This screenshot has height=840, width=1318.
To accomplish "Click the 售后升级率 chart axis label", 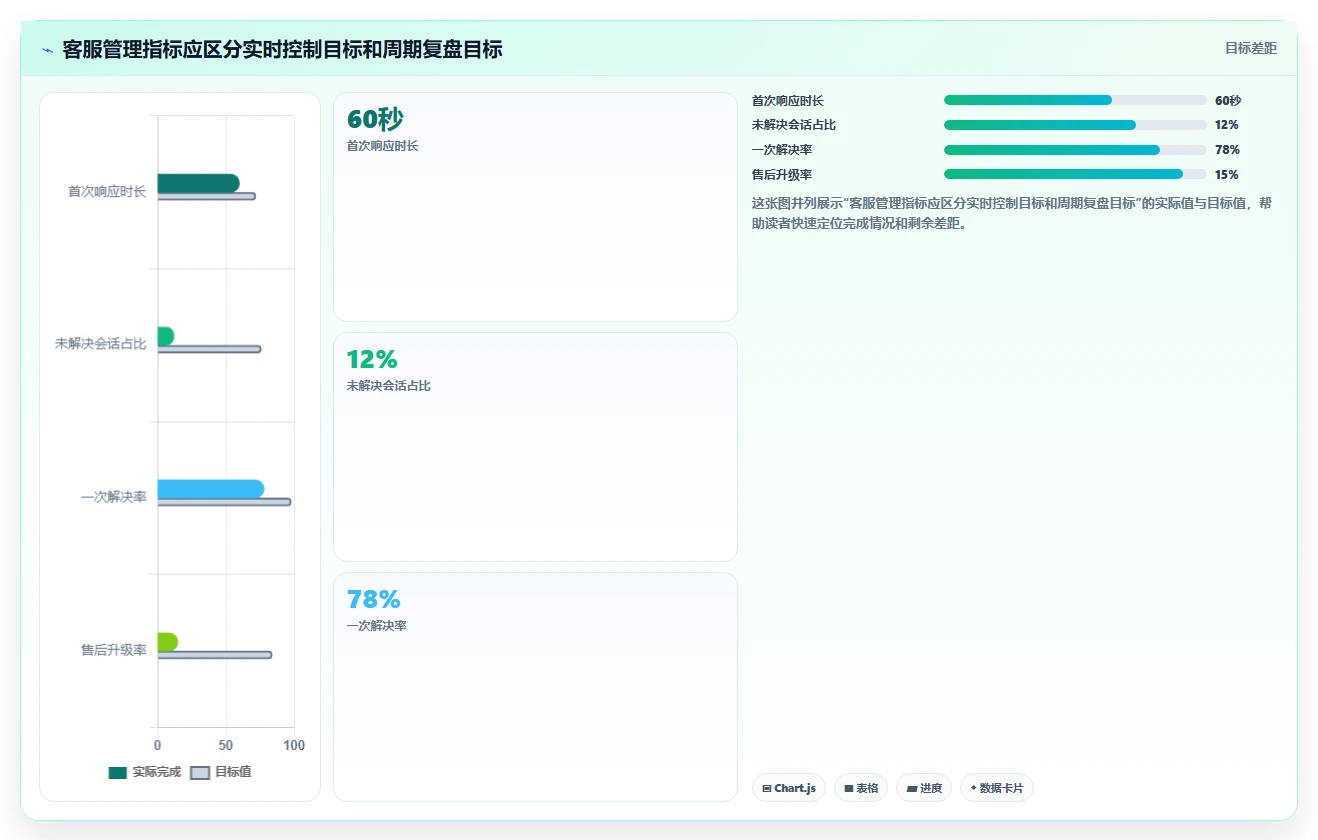I will coord(114,650).
